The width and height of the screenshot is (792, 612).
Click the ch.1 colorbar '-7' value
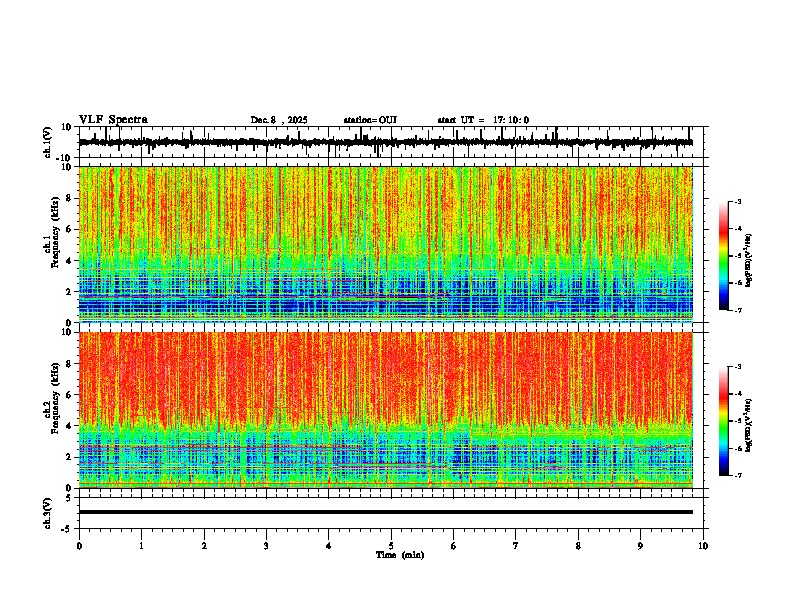[738, 310]
